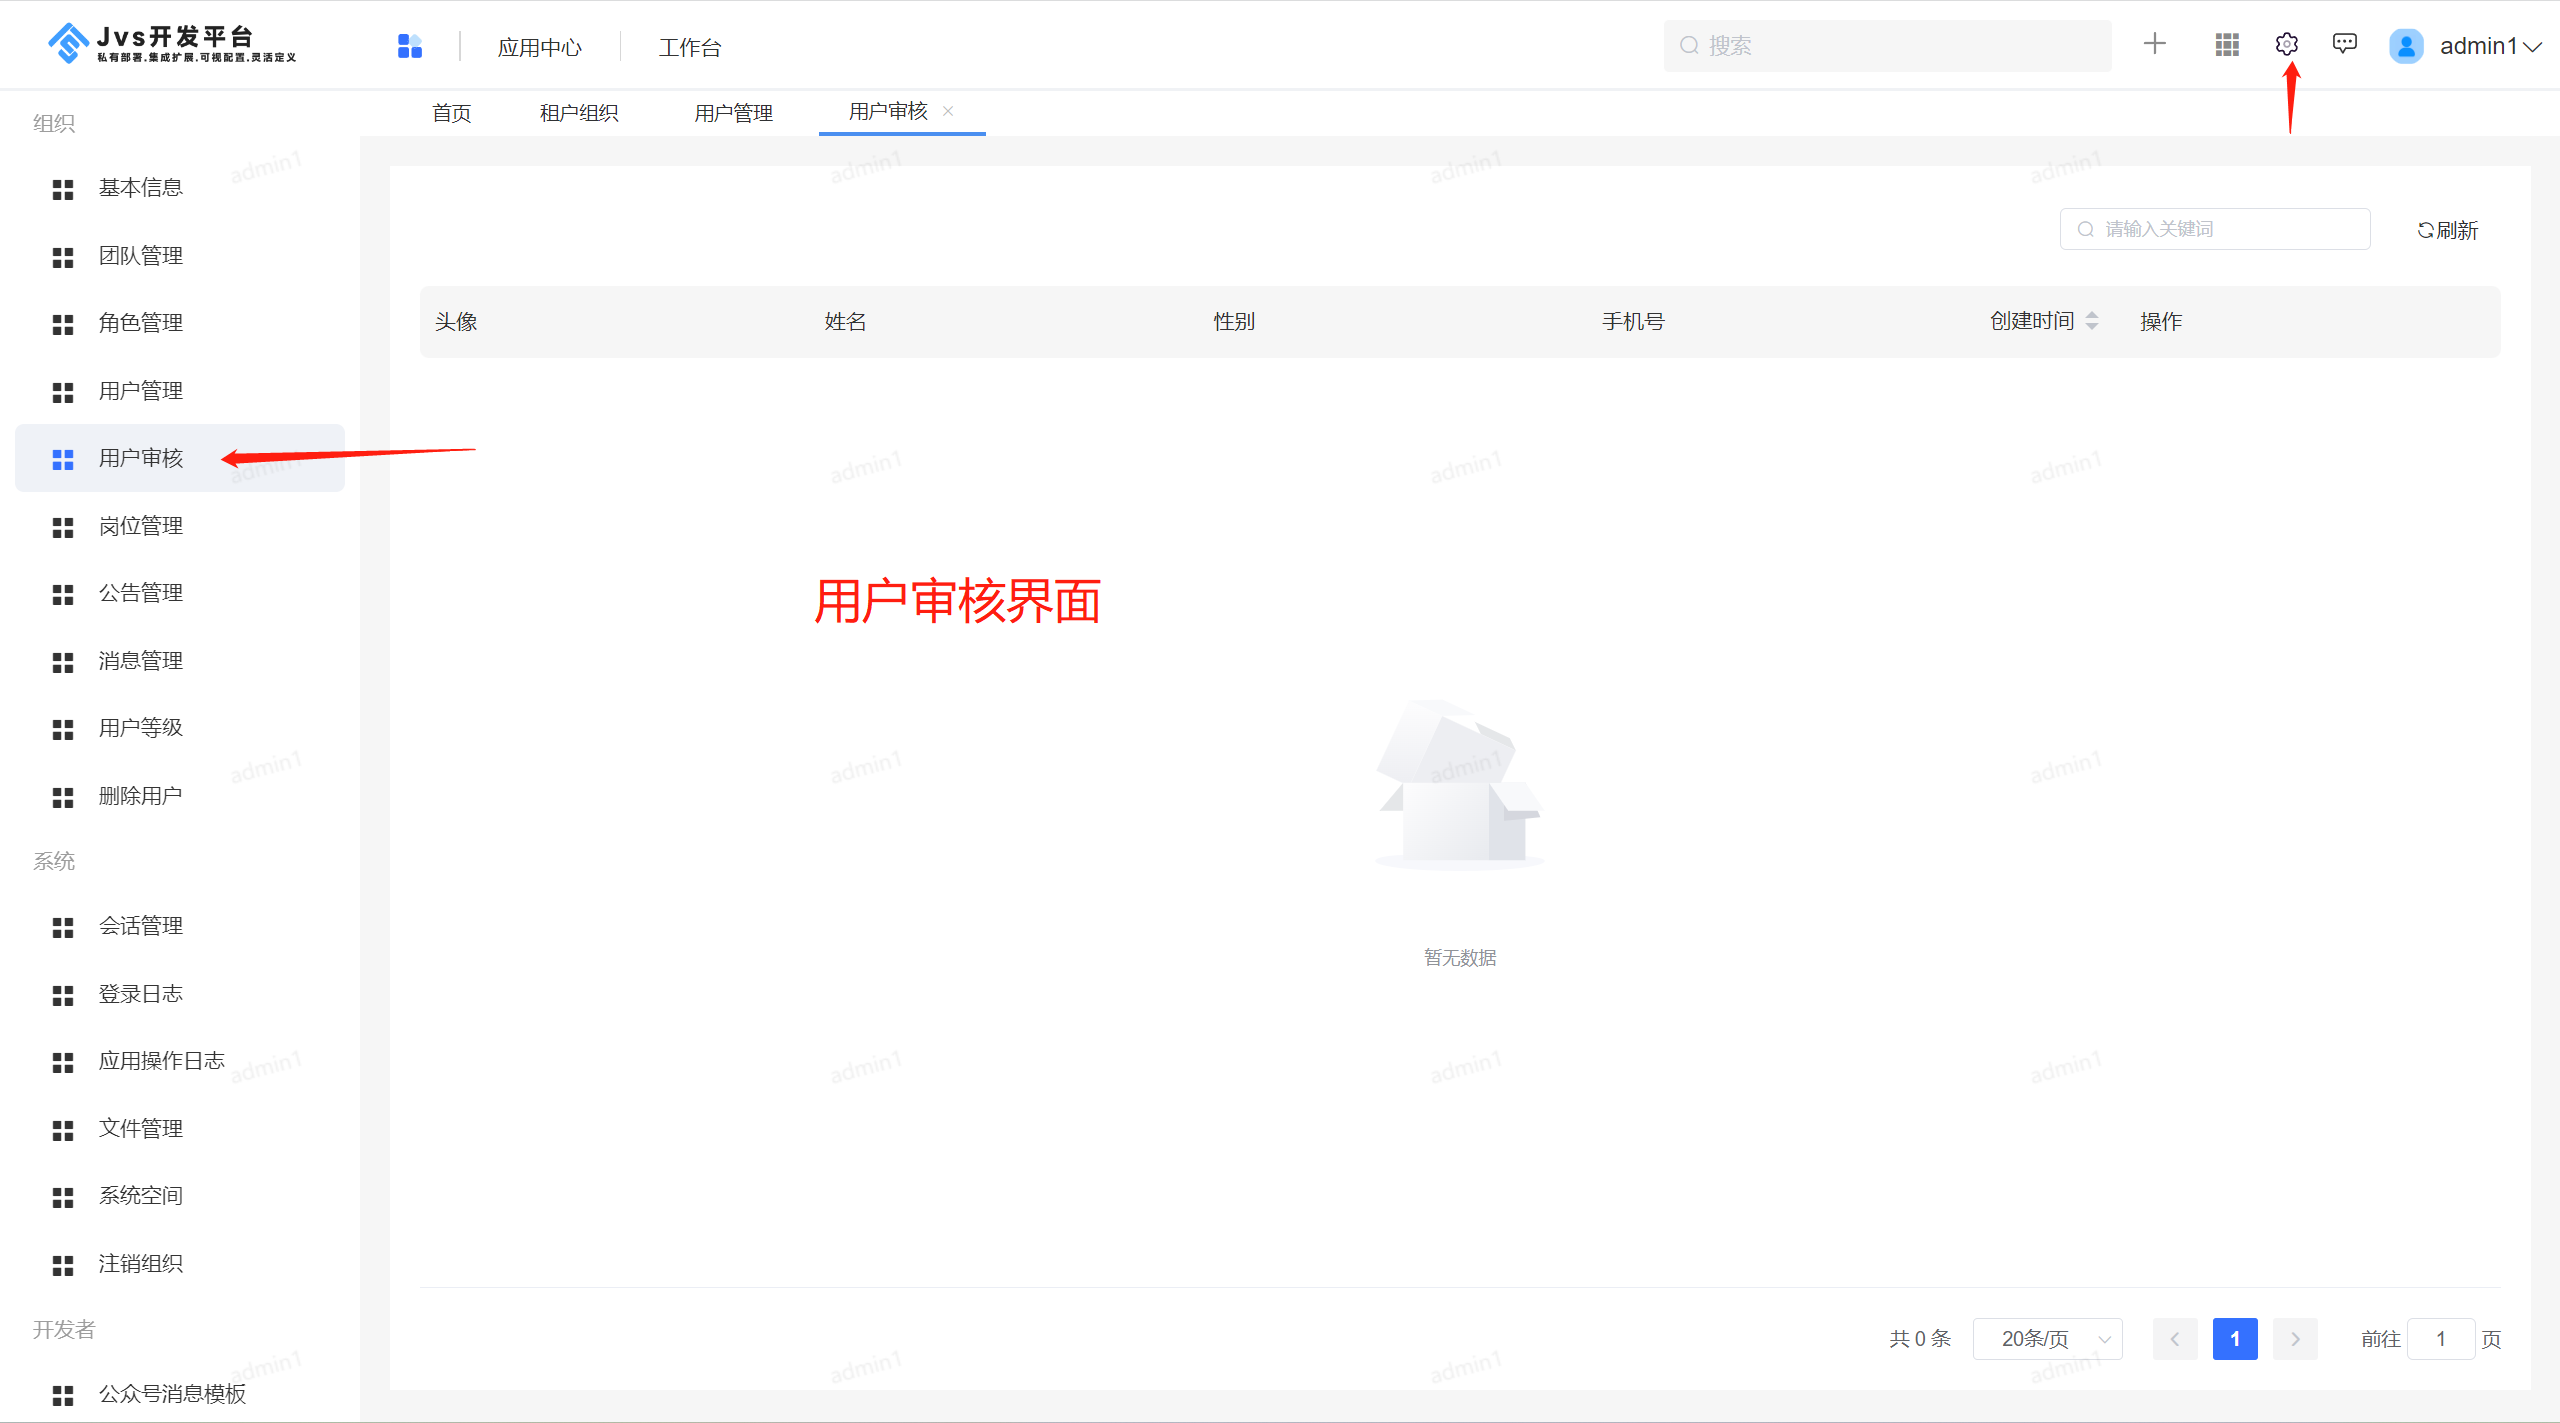
Task: Open 应用中心 in the top menu
Action: 539,47
